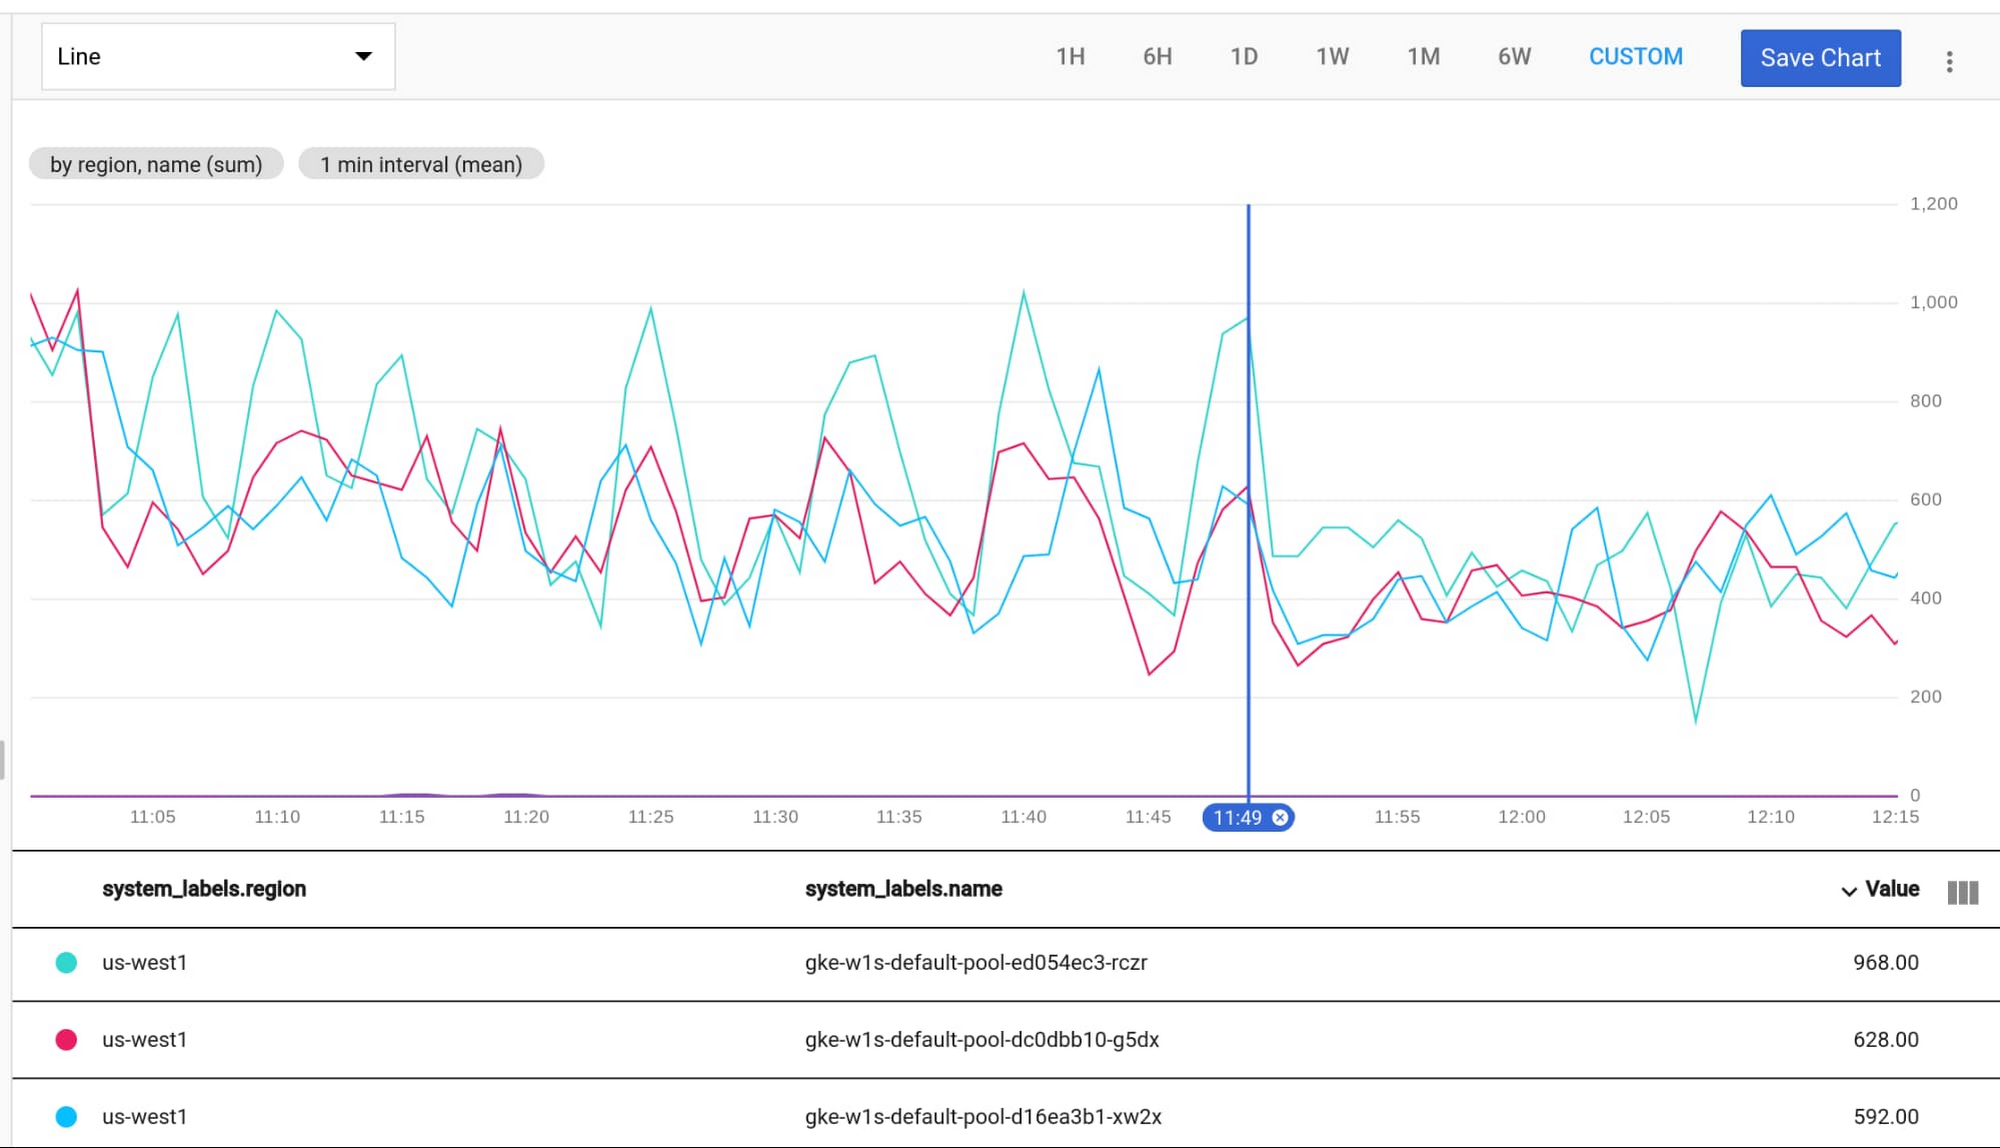The image size is (2000, 1148).
Task: Click the value 968.00 cell
Action: click(1885, 963)
